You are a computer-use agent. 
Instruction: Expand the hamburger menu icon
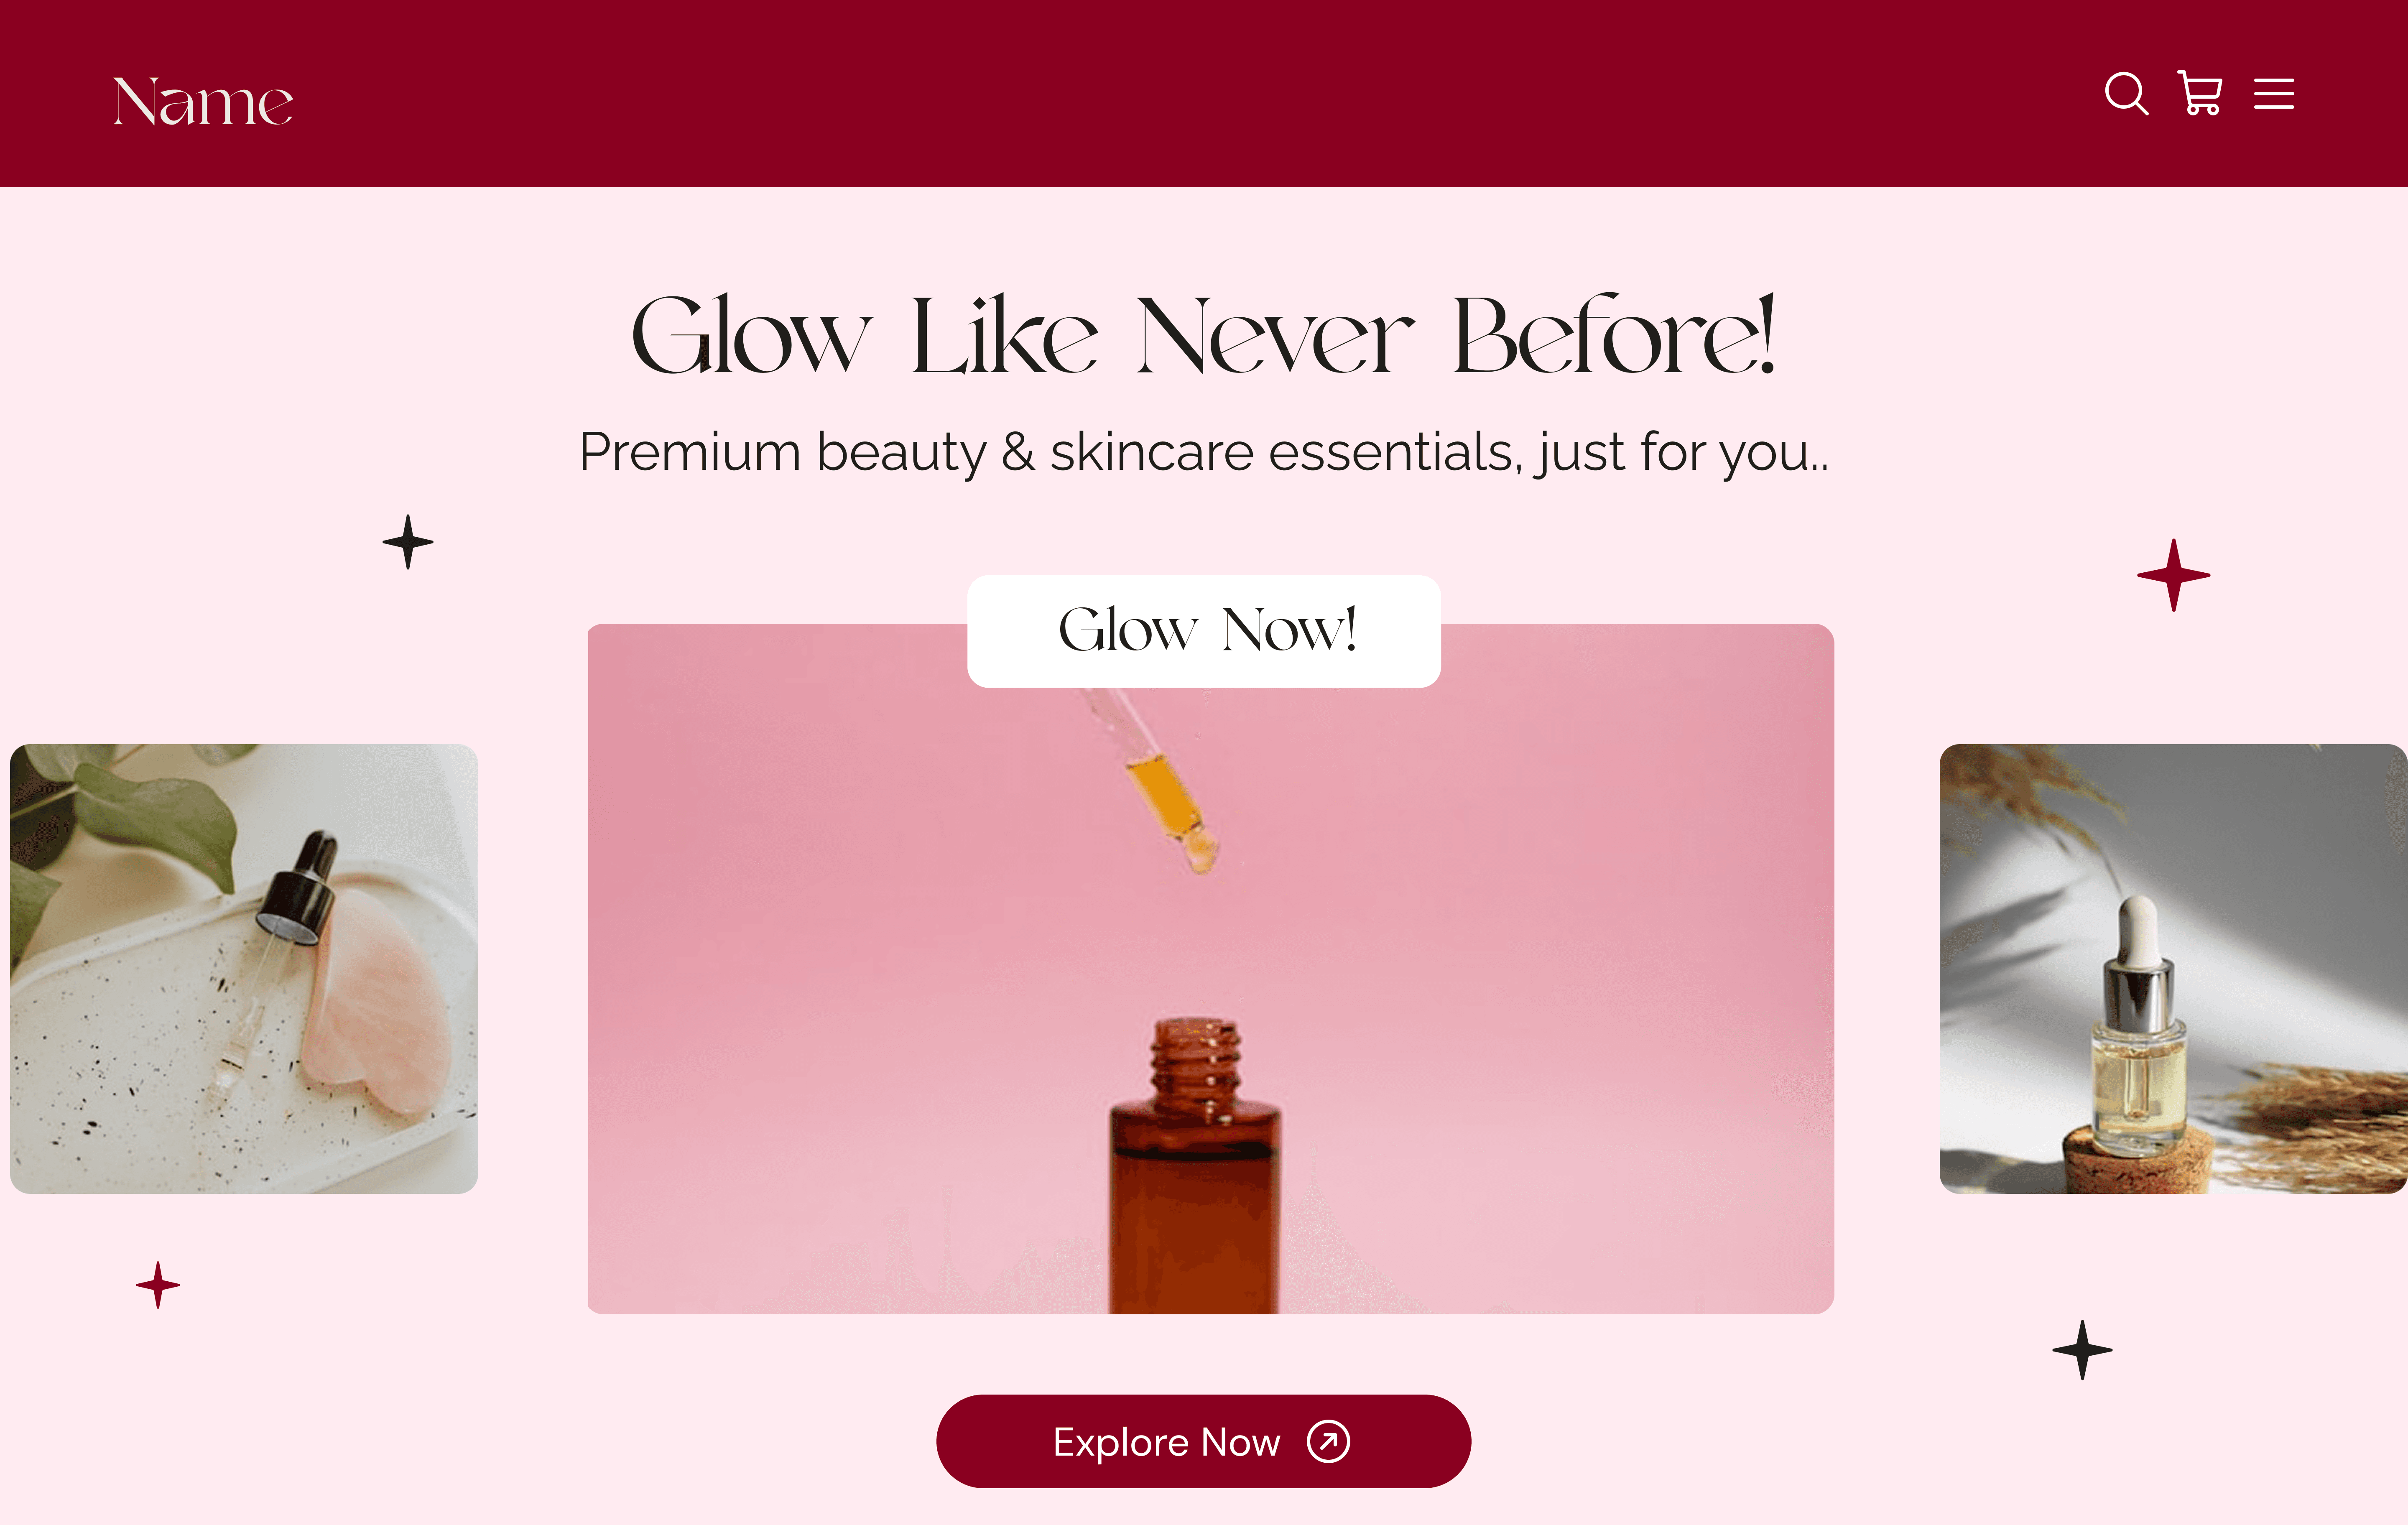[x=2274, y=94]
